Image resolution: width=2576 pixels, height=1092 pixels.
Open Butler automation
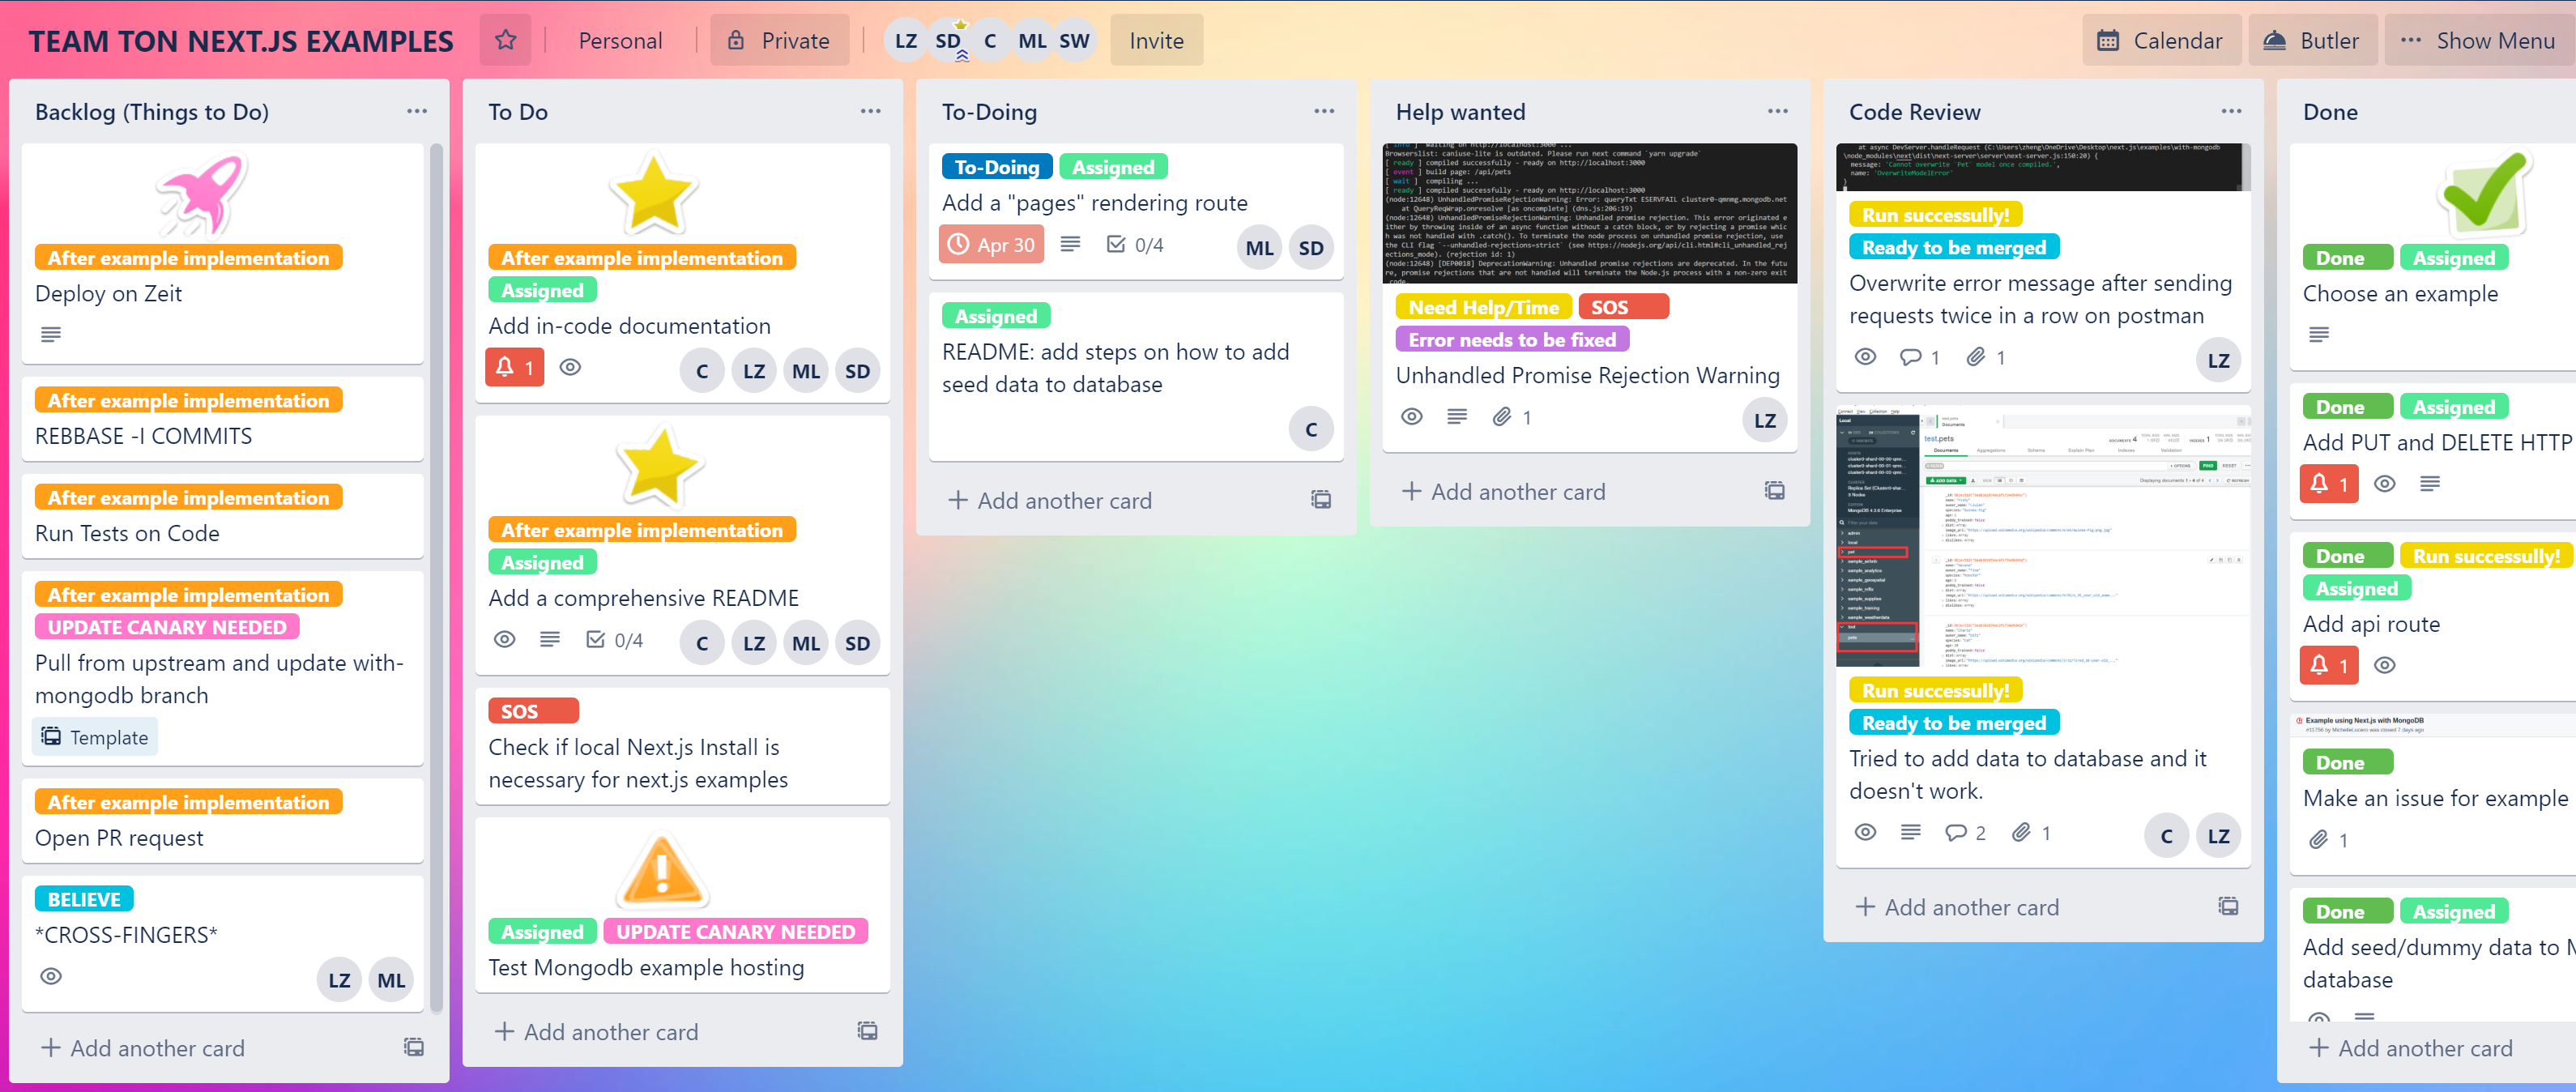pyautogui.click(x=2312, y=40)
